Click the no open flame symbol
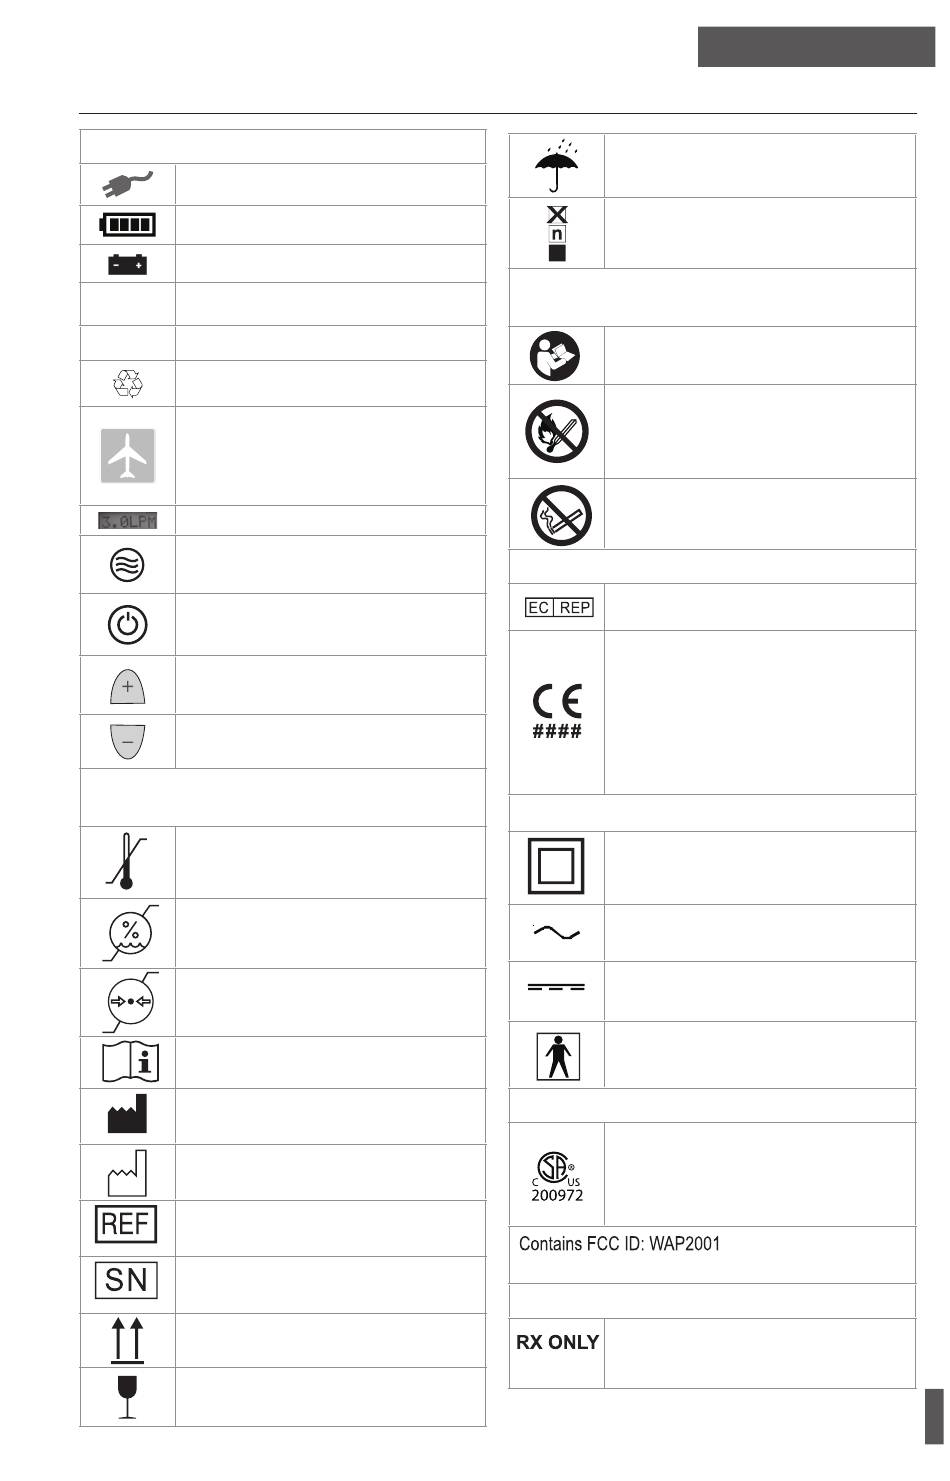The width and height of the screenshot is (950, 1481). (x=557, y=432)
